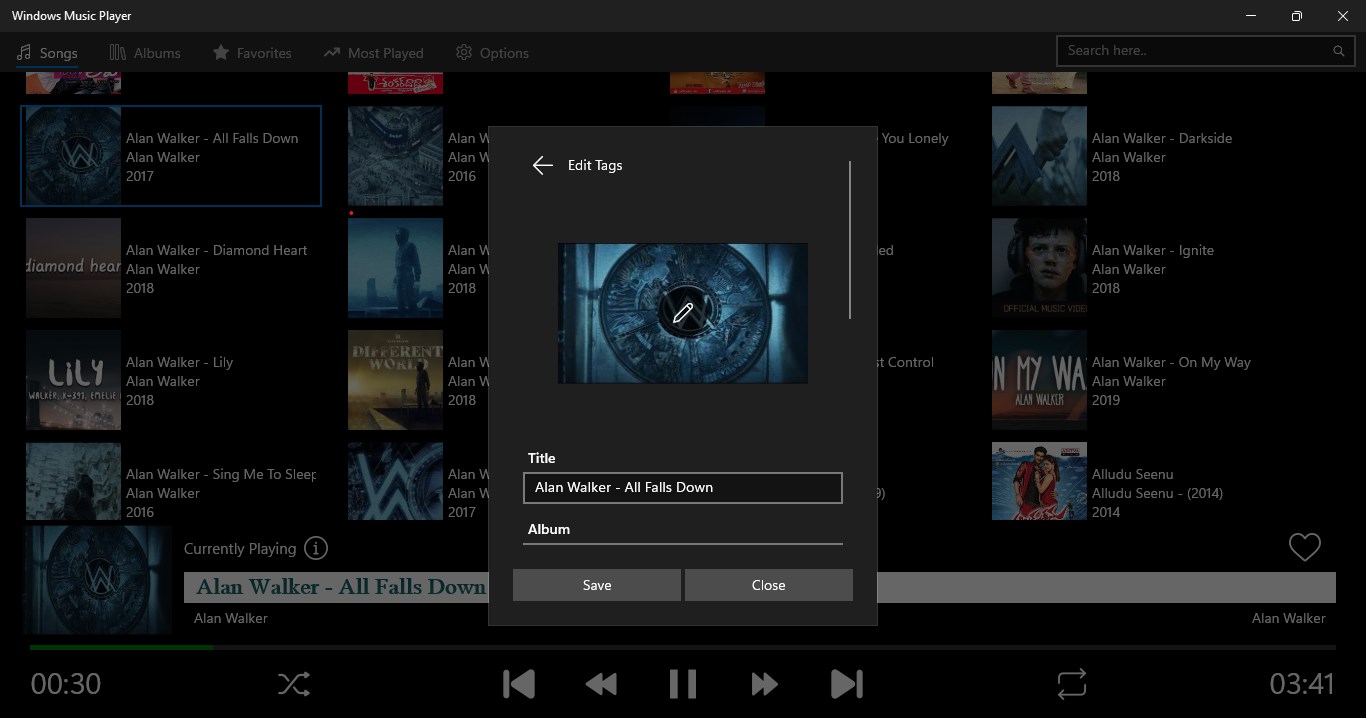Click the Title field in Edit Tags
The image size is (1366, 718).
click(x=683, y=487)
